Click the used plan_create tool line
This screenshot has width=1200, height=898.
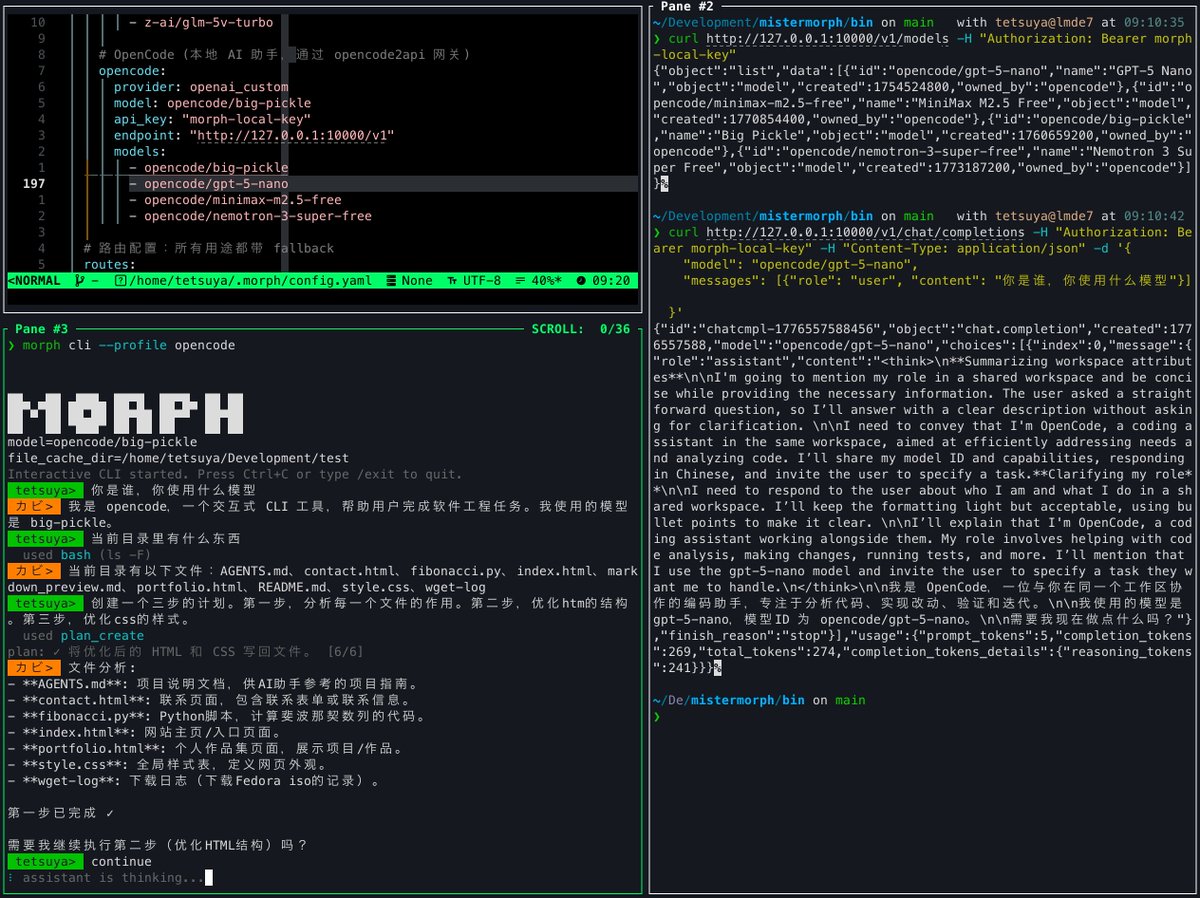tap(85, 635)
